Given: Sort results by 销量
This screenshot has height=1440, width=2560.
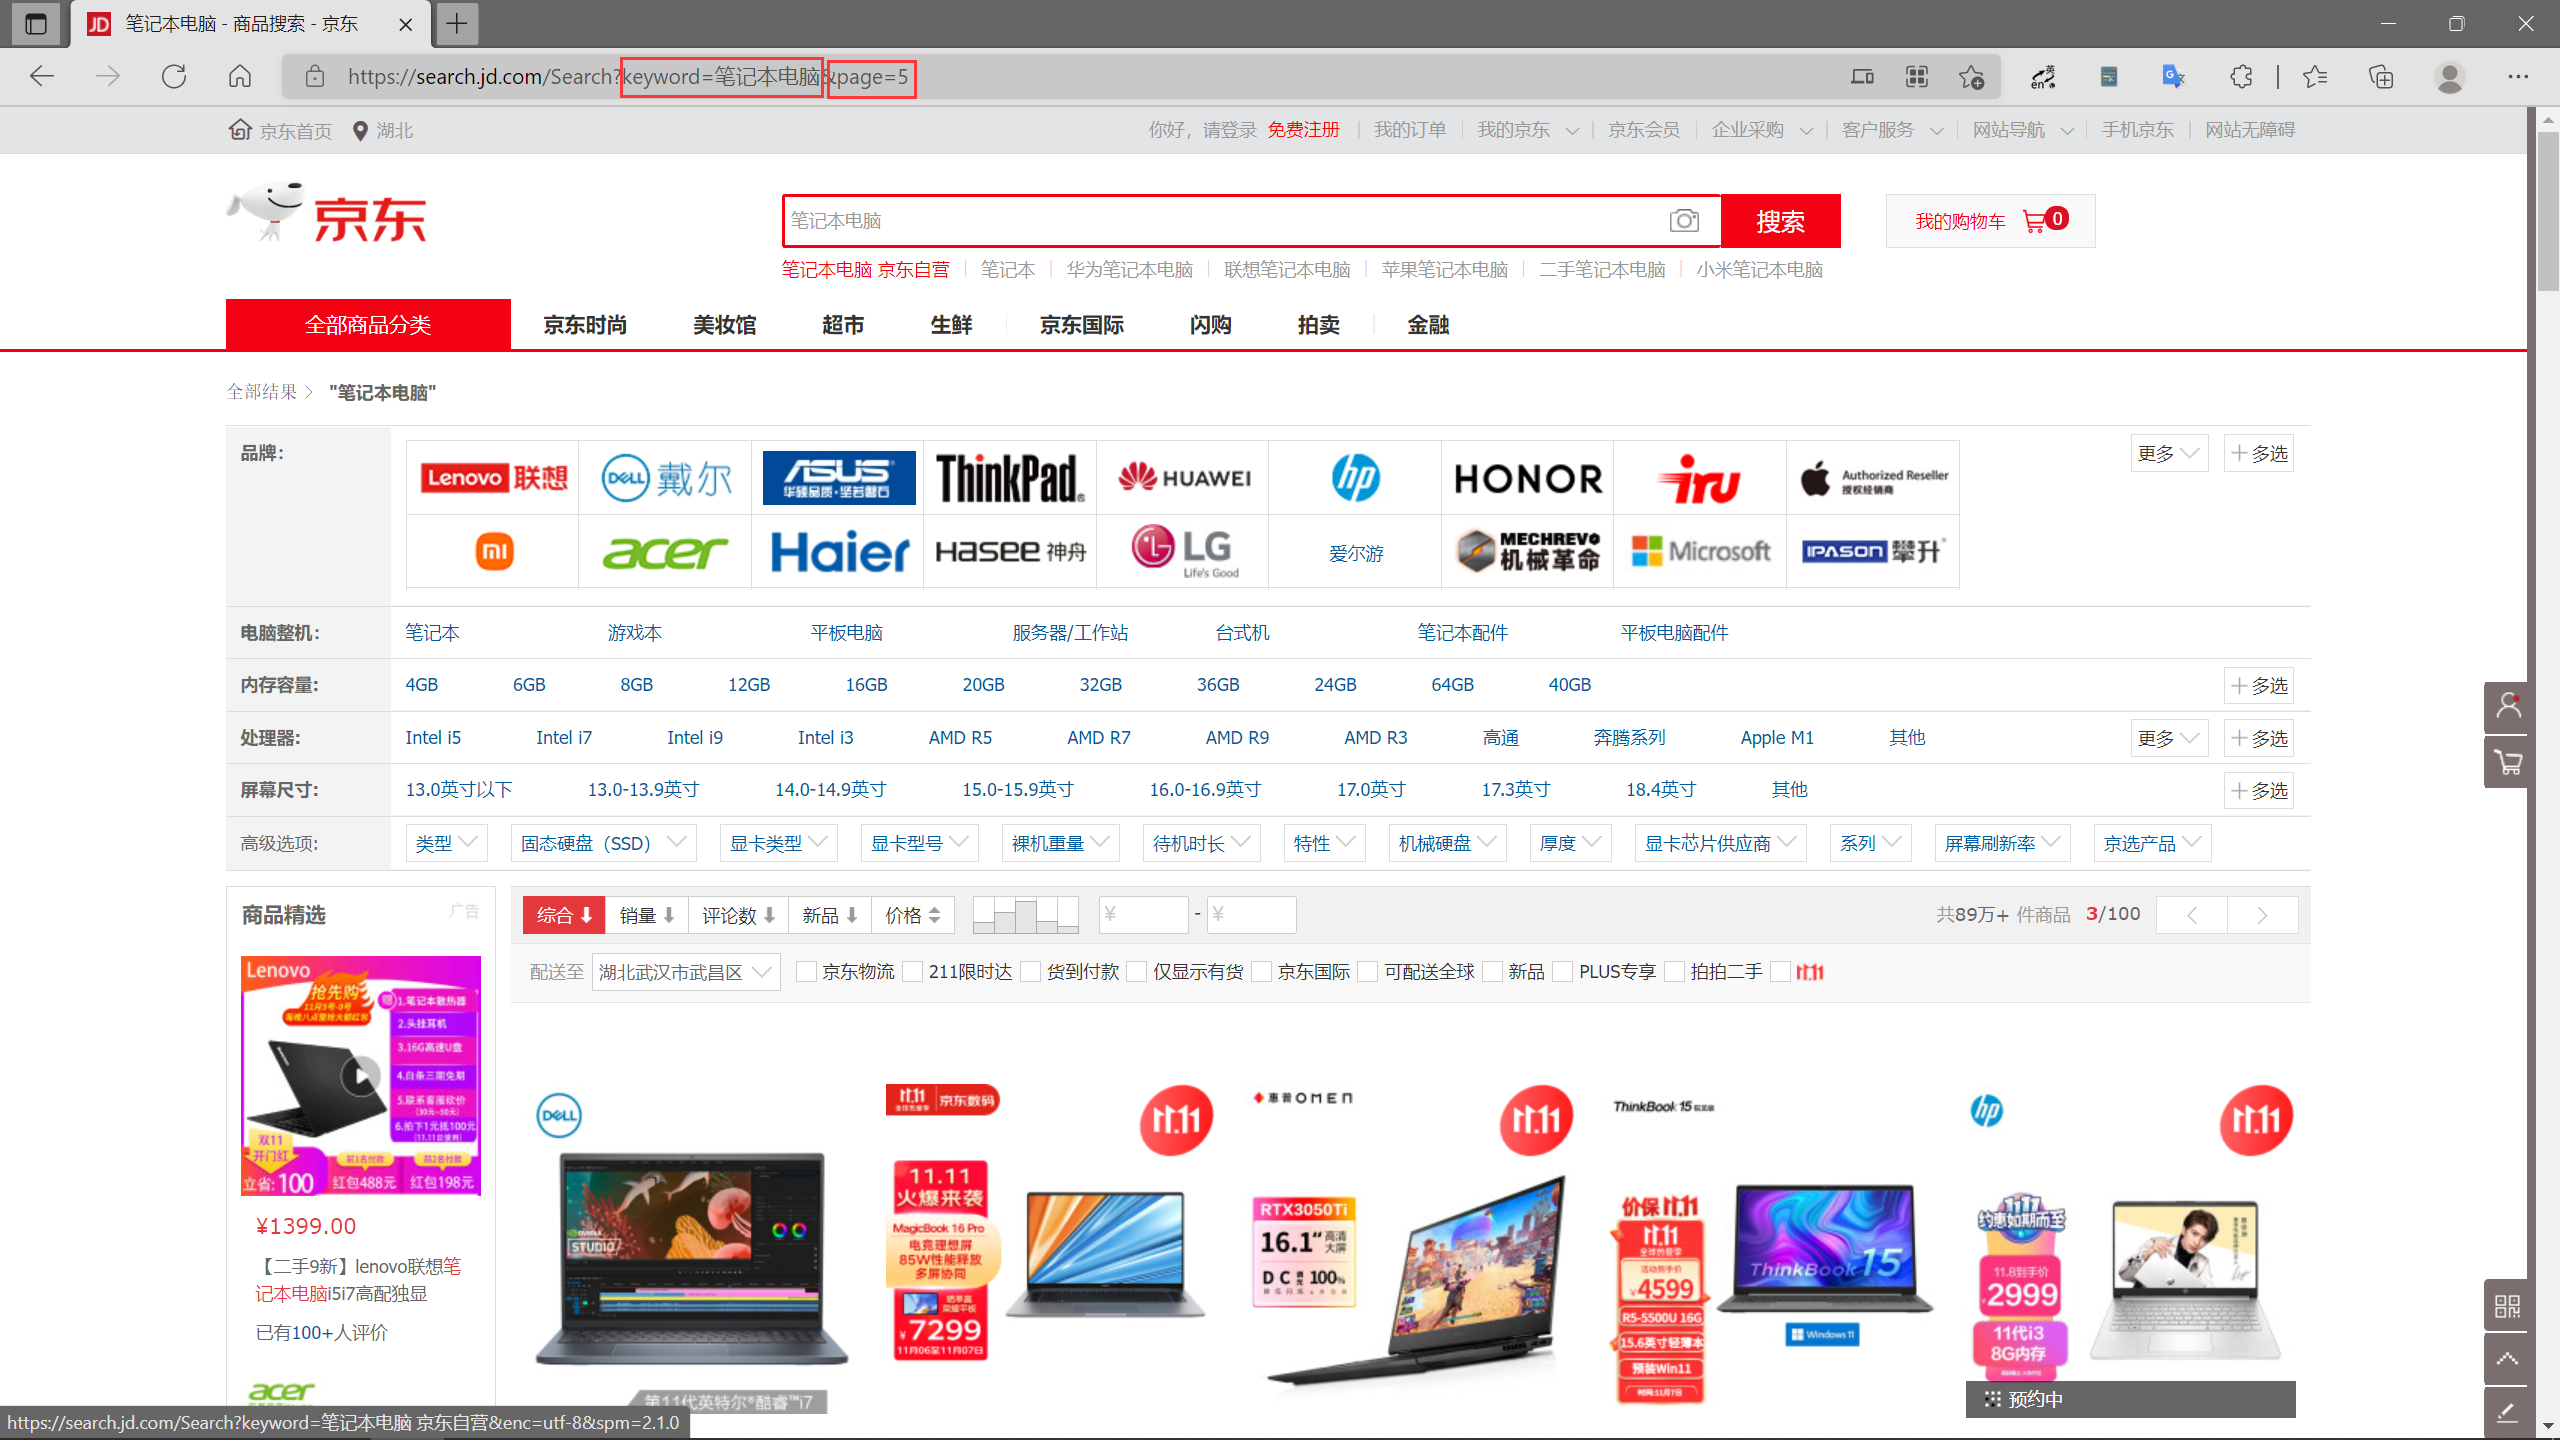Looking at the screenshot, I should [647, 915].
